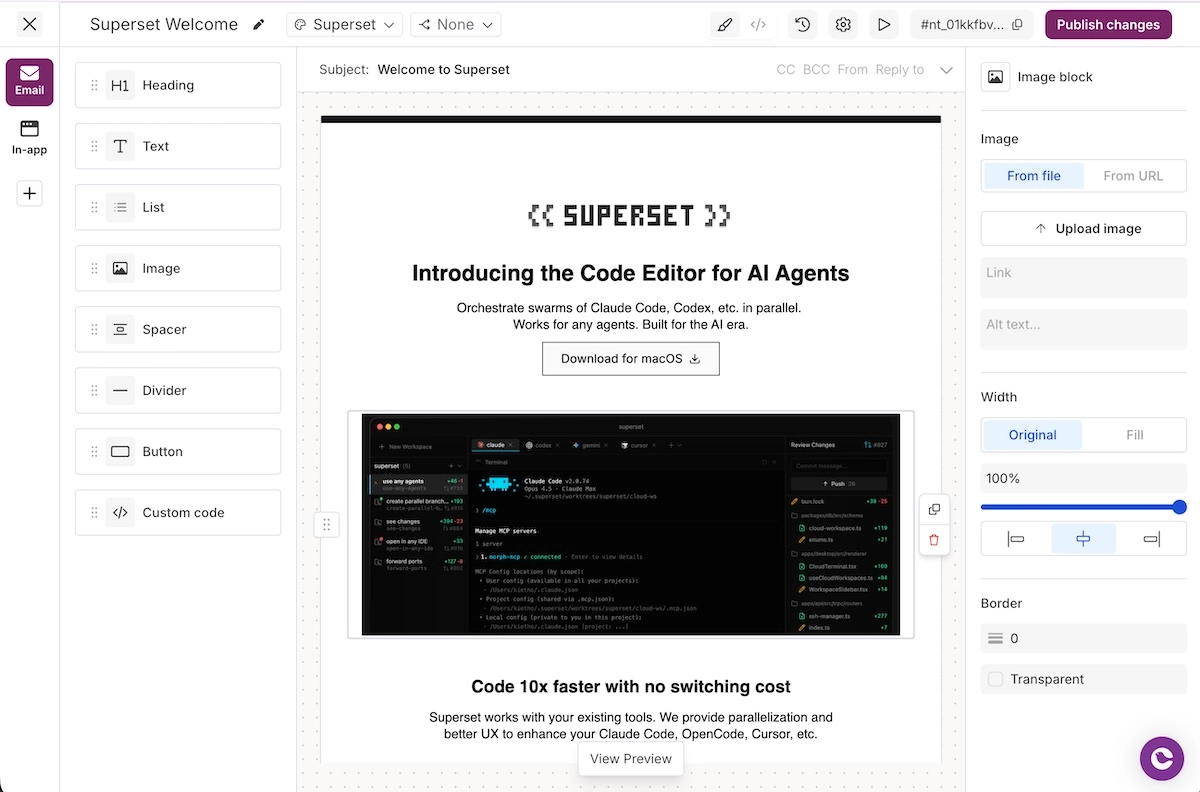
Task: Duplicate the screenshot image block
Action: pos(934,508)
